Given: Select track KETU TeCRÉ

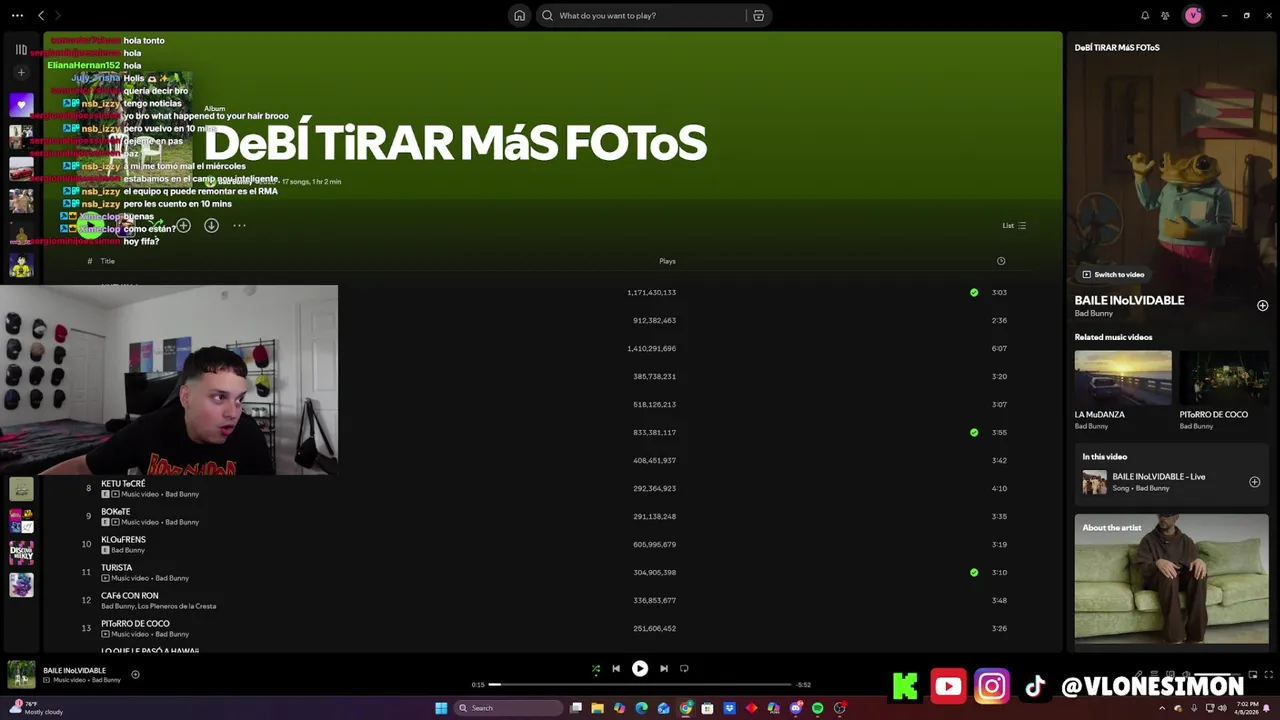Looking at the screenshot, I should pos(123,484).
